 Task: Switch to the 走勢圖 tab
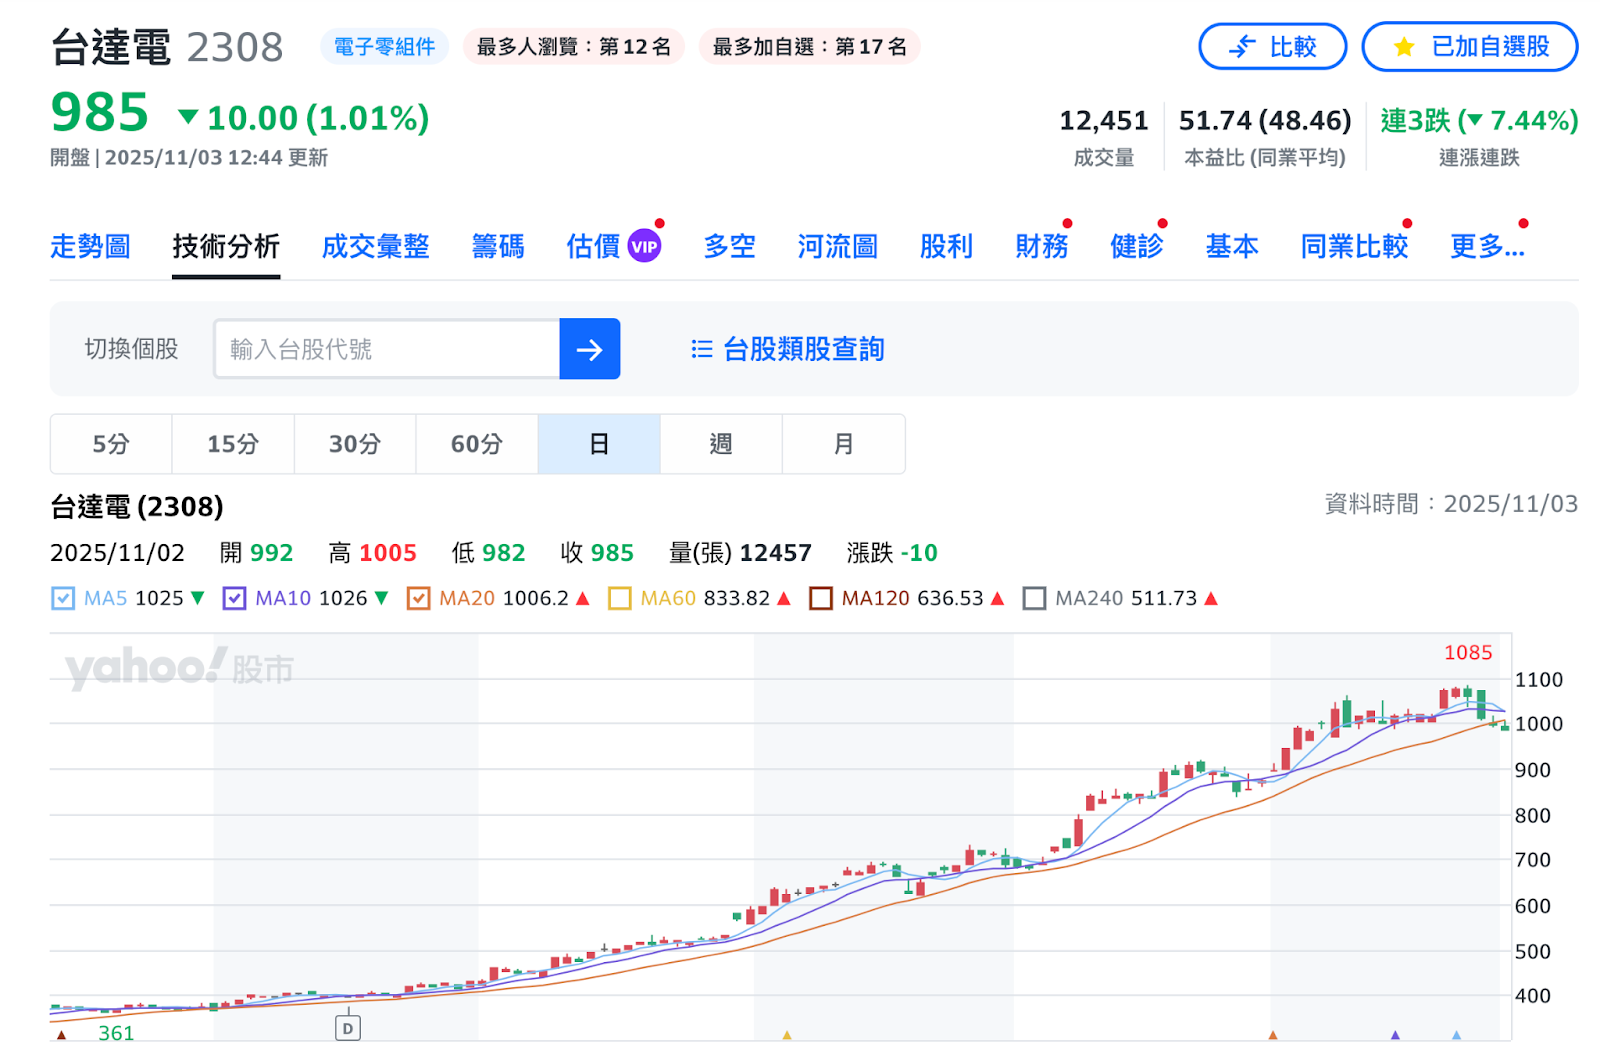pos(90,246)
